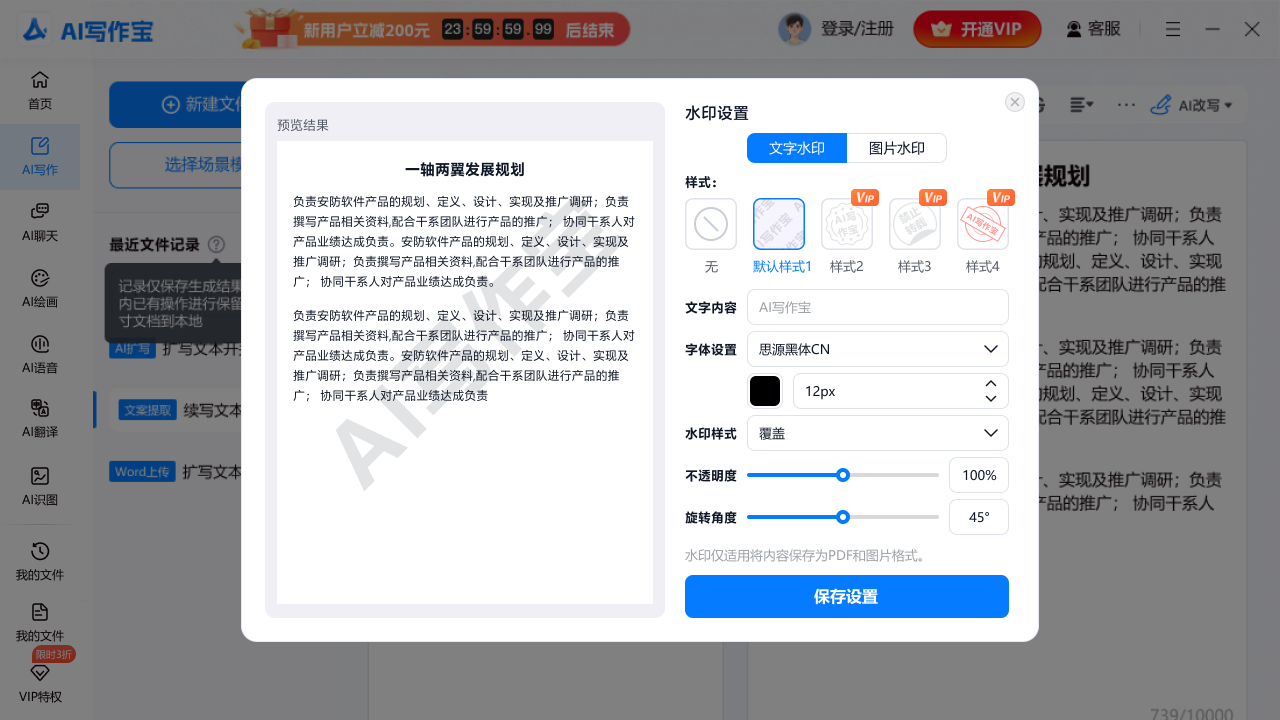1280x720 pixels.
Task: Open the more options ellipsis in editor toolbar
Action: [1126, 104]
